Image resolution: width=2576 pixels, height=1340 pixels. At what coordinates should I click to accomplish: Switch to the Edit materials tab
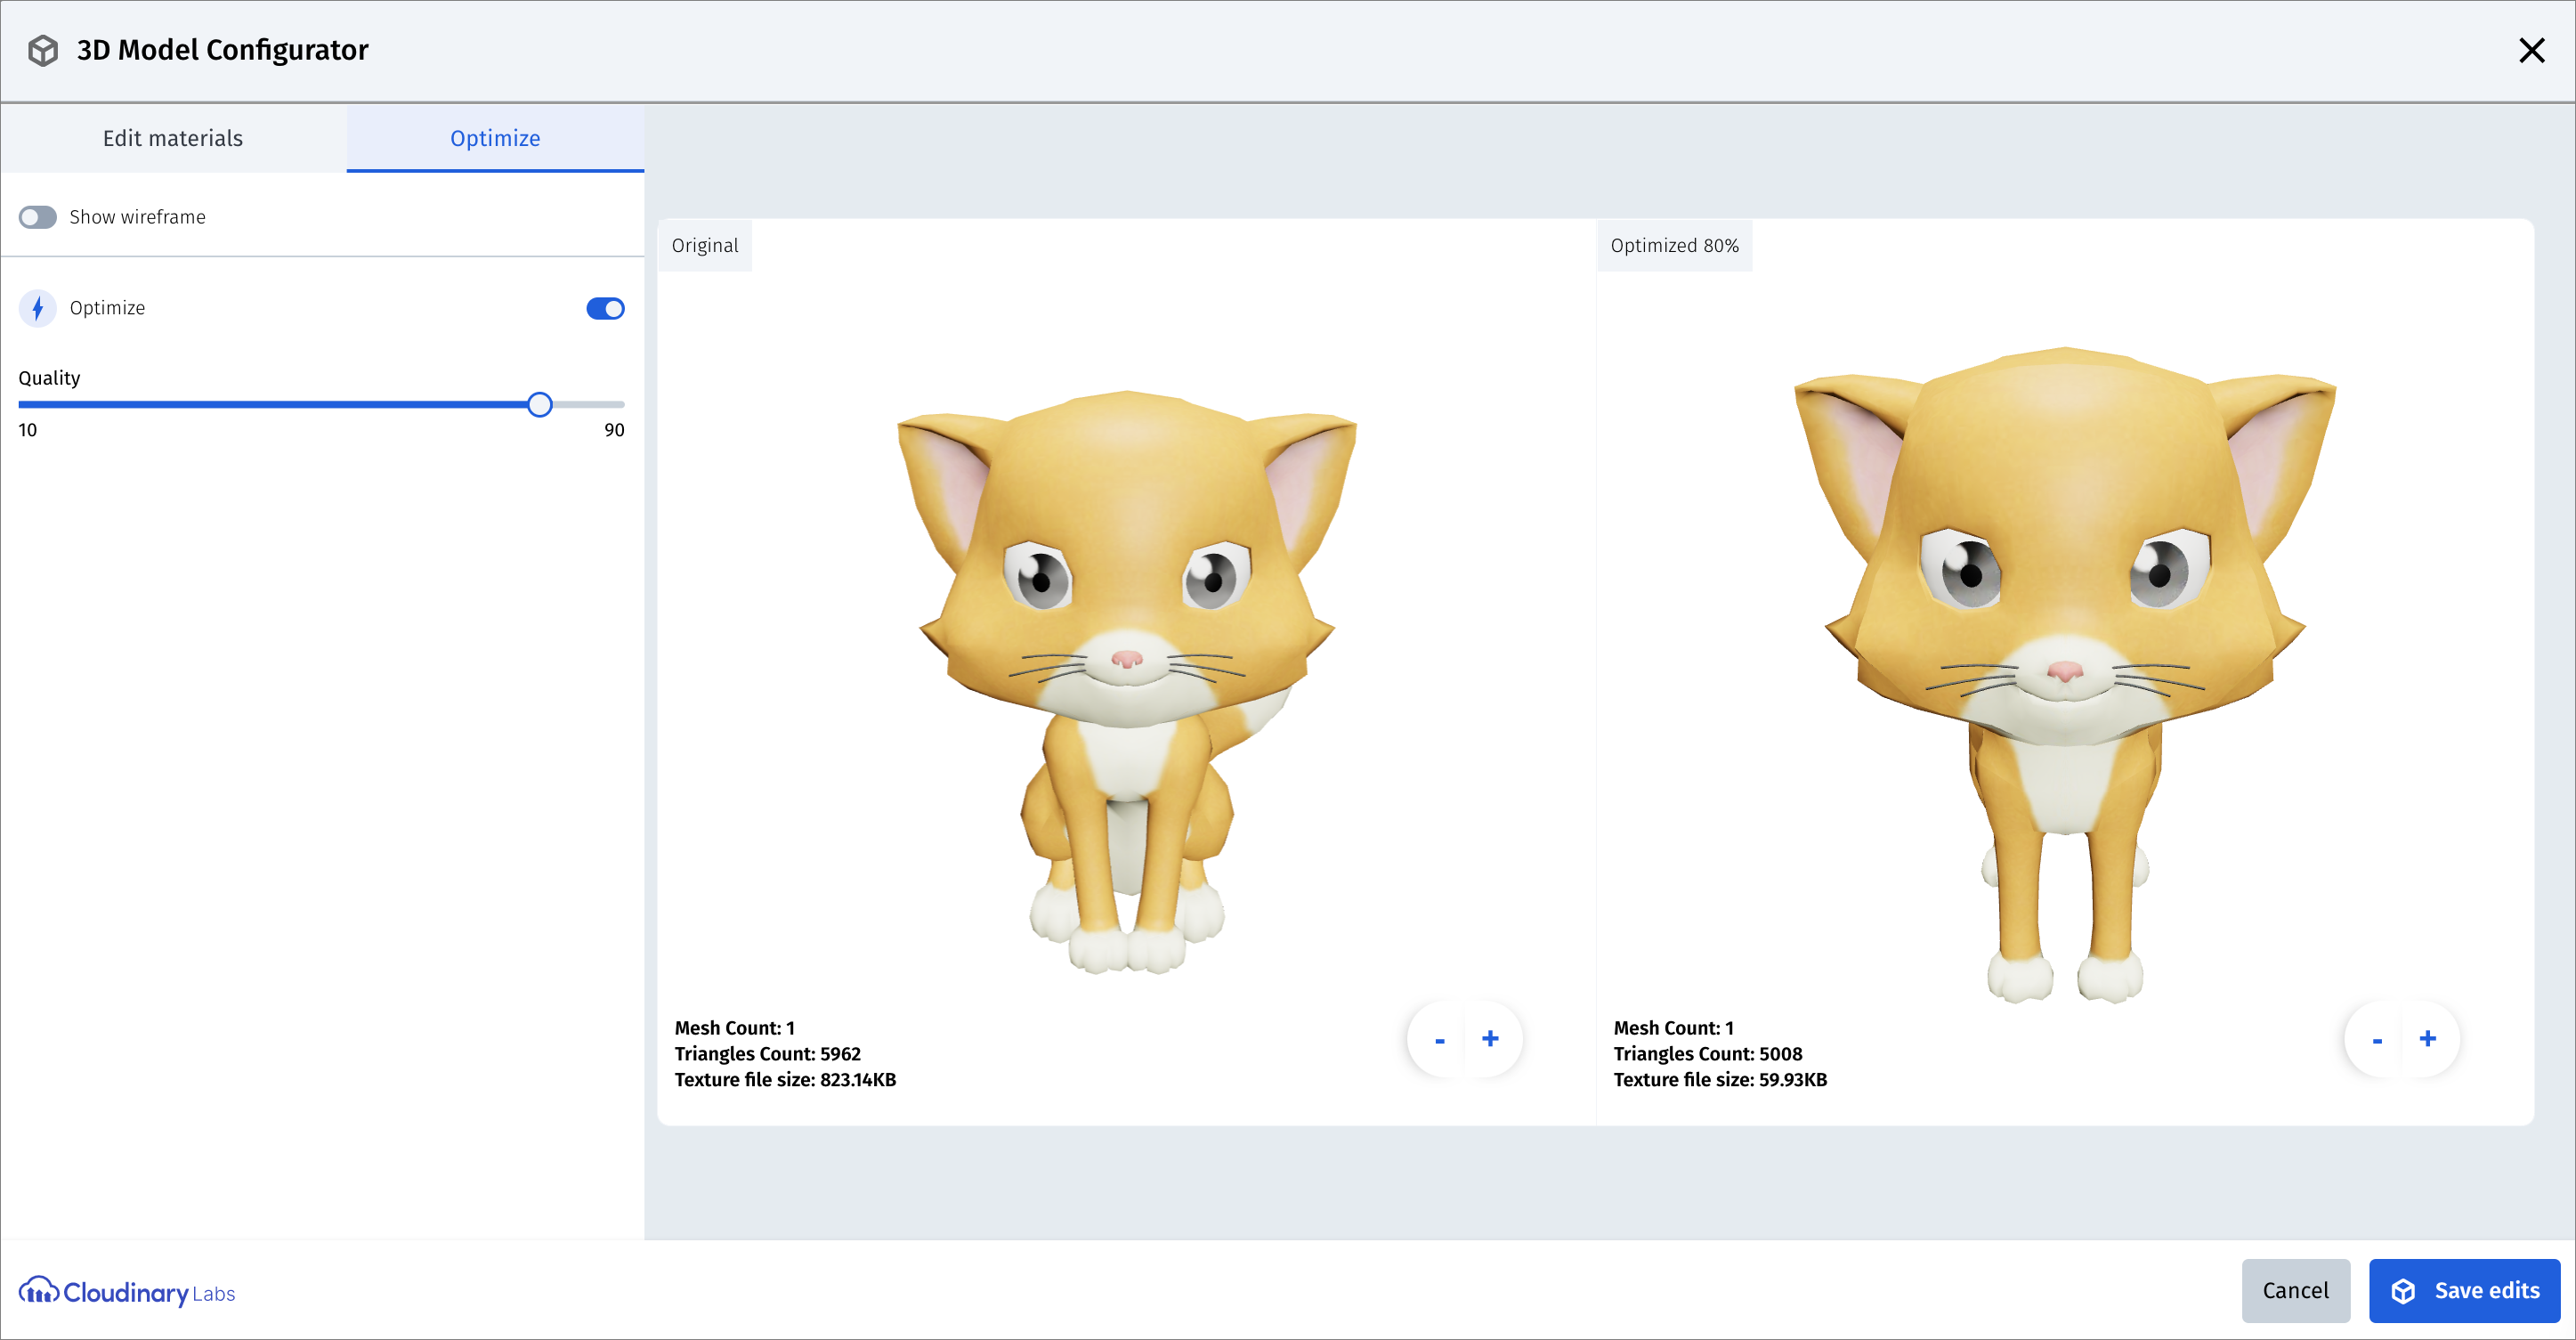(x=172, y=138)
